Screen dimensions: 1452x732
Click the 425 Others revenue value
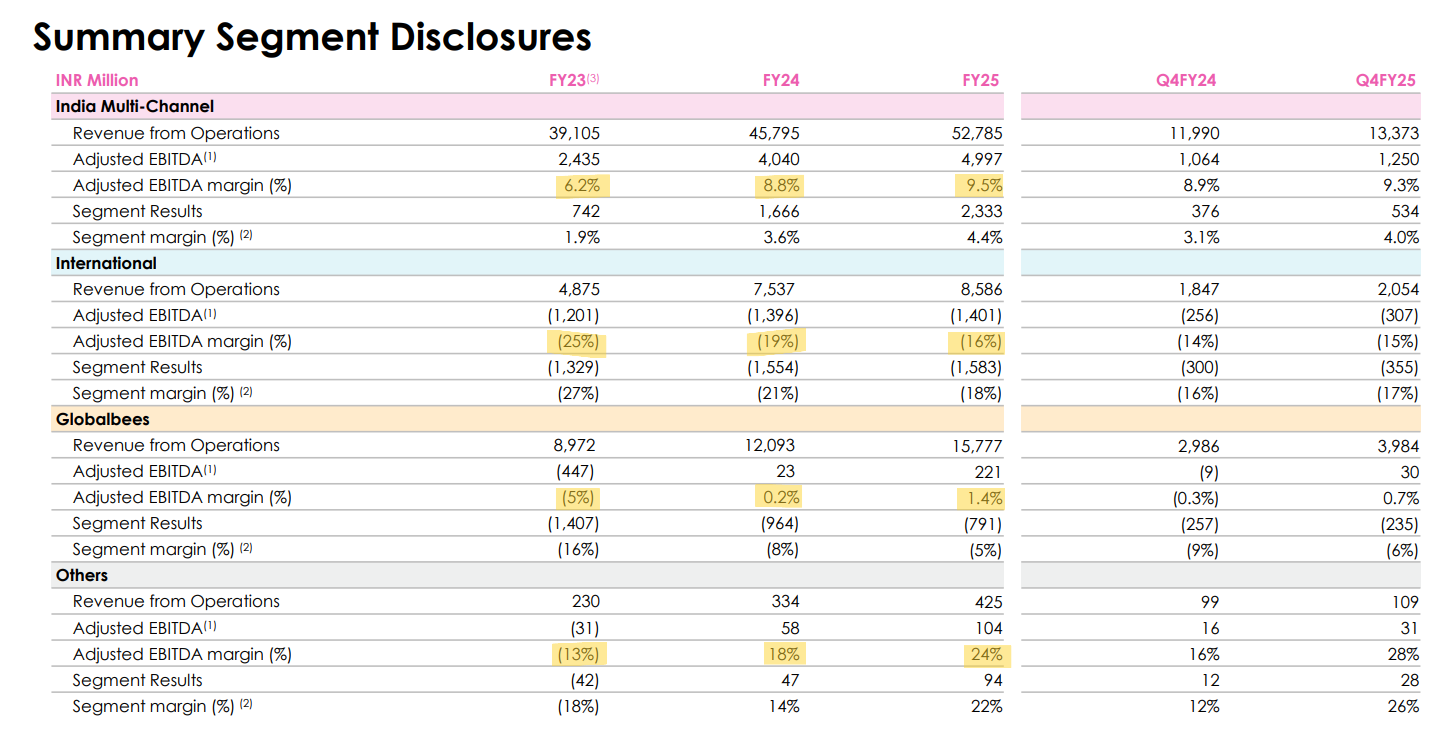[988, 601]
